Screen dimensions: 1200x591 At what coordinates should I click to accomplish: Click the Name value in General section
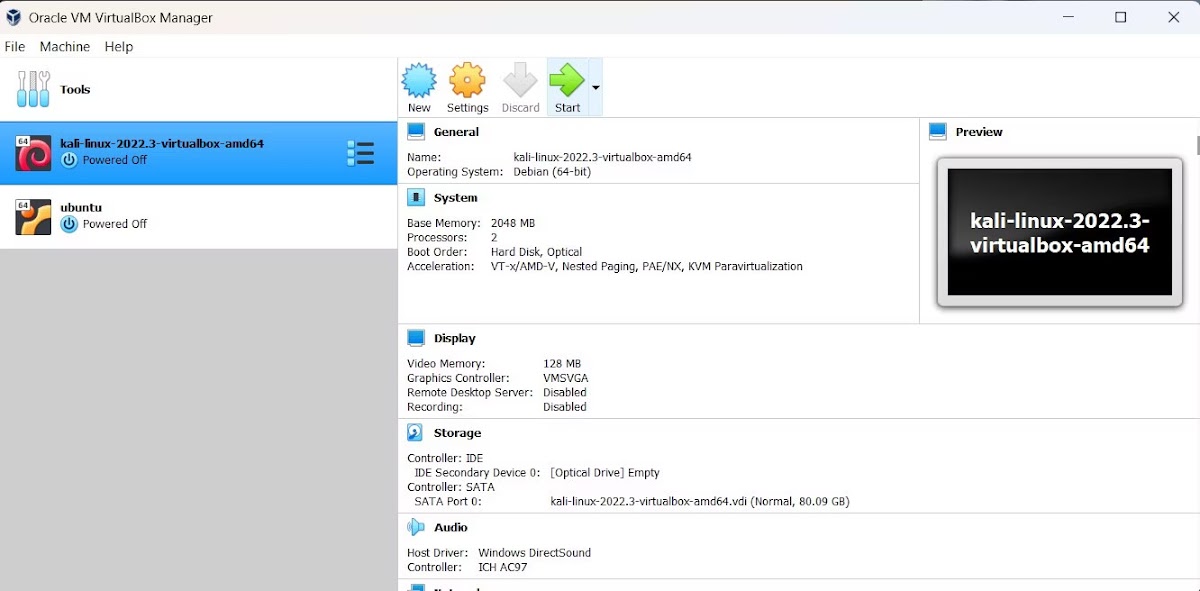click(602, 157)
